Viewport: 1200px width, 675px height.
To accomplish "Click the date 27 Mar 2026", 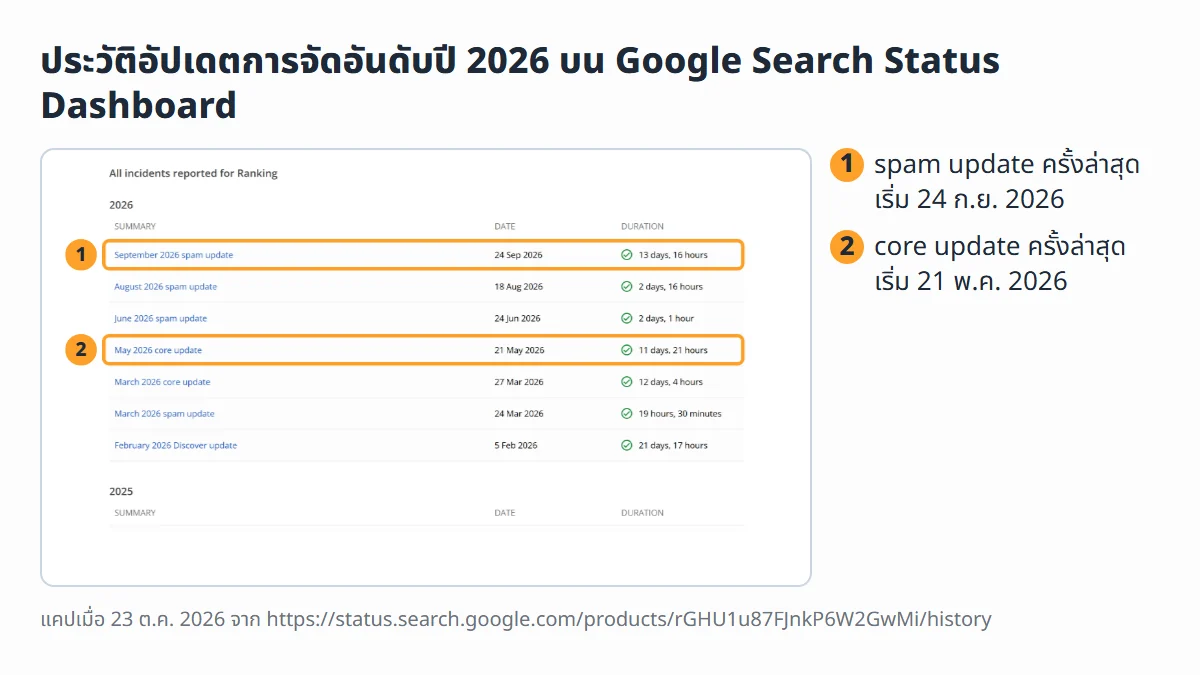I will [x=519, y=382].
